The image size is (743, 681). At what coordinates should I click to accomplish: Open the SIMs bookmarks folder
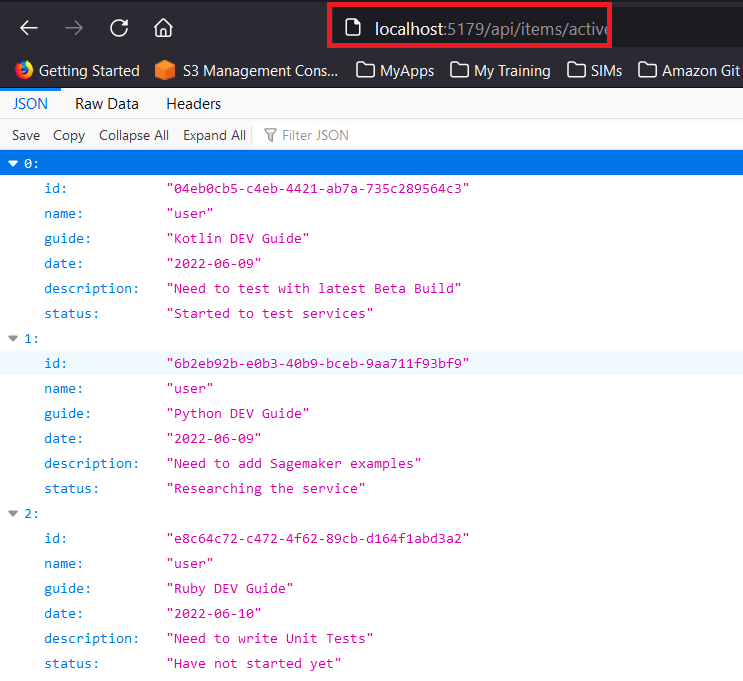pyautogui.click(x=595, y=70)
